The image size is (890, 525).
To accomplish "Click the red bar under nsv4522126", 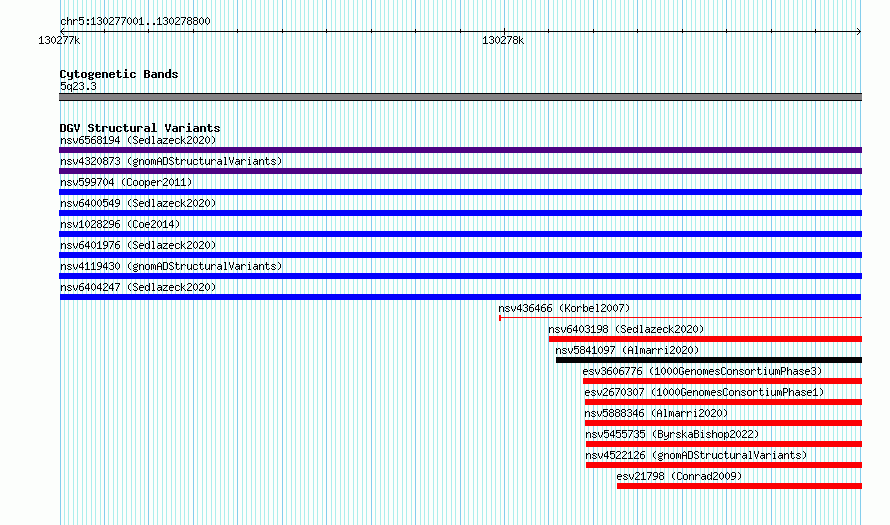I will [724, 465].
